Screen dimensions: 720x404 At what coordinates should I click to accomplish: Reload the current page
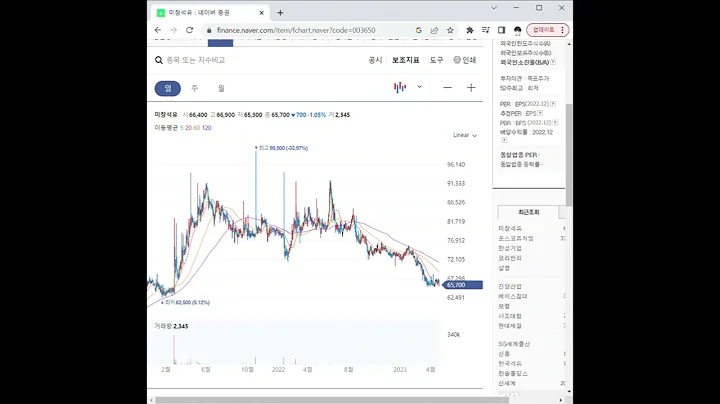pos(189,30)
